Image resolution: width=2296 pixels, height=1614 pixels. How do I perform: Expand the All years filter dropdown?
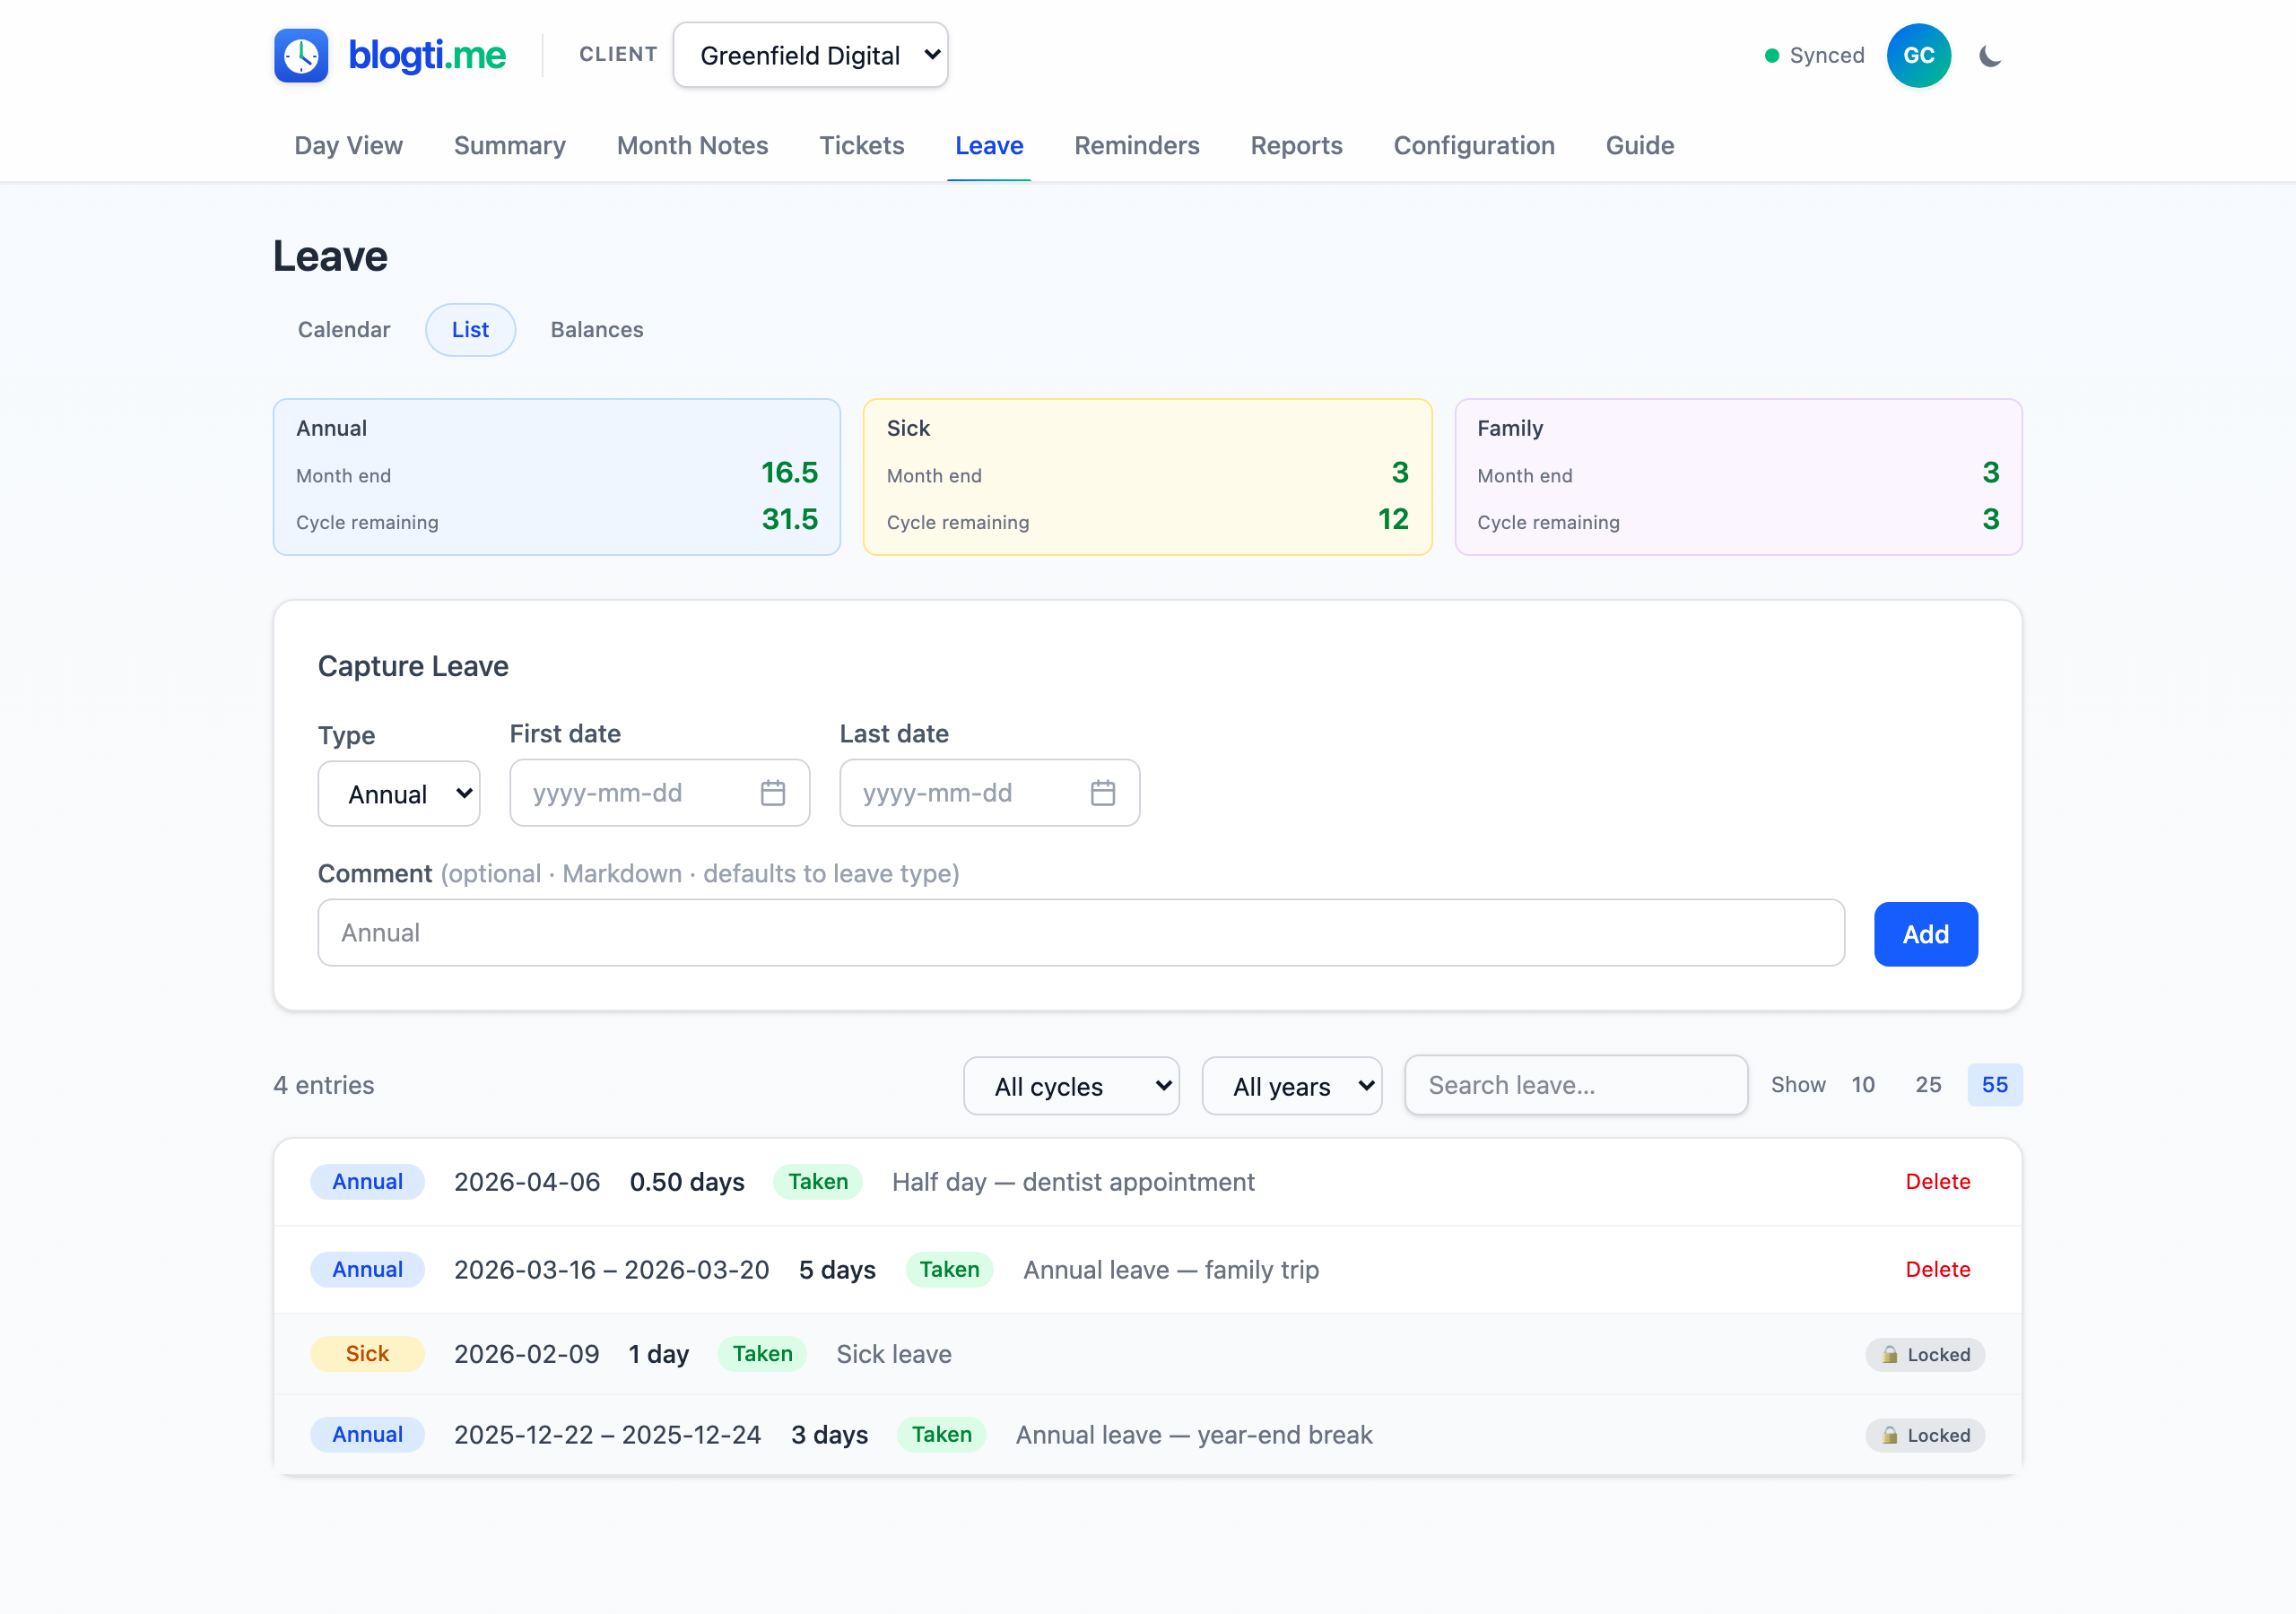[1291, 1086]
